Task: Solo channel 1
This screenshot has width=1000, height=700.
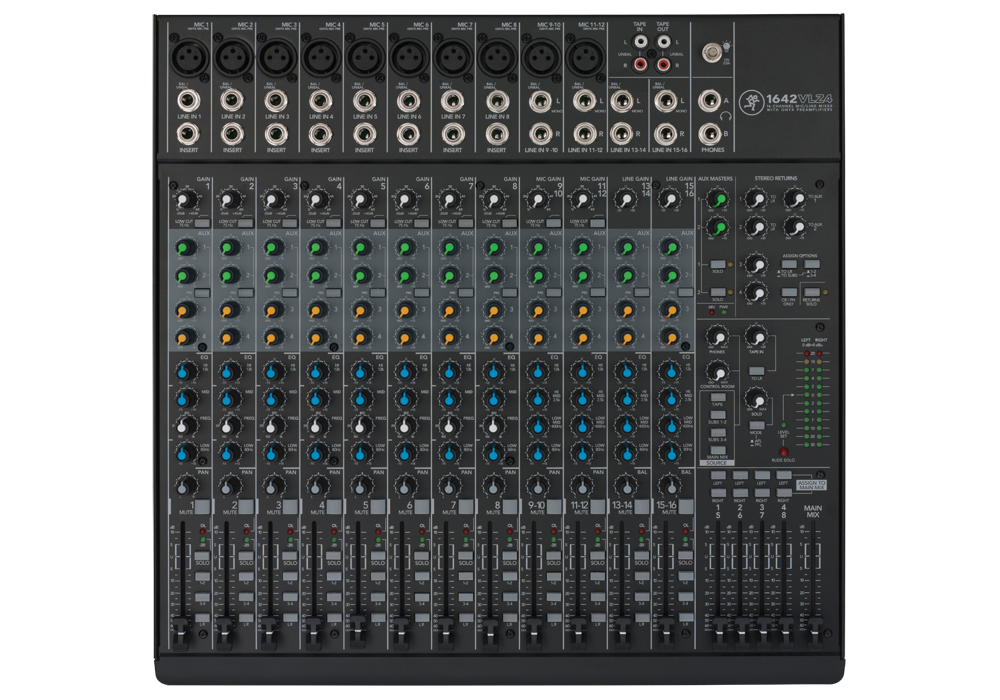Action: (x=202, y=557)
